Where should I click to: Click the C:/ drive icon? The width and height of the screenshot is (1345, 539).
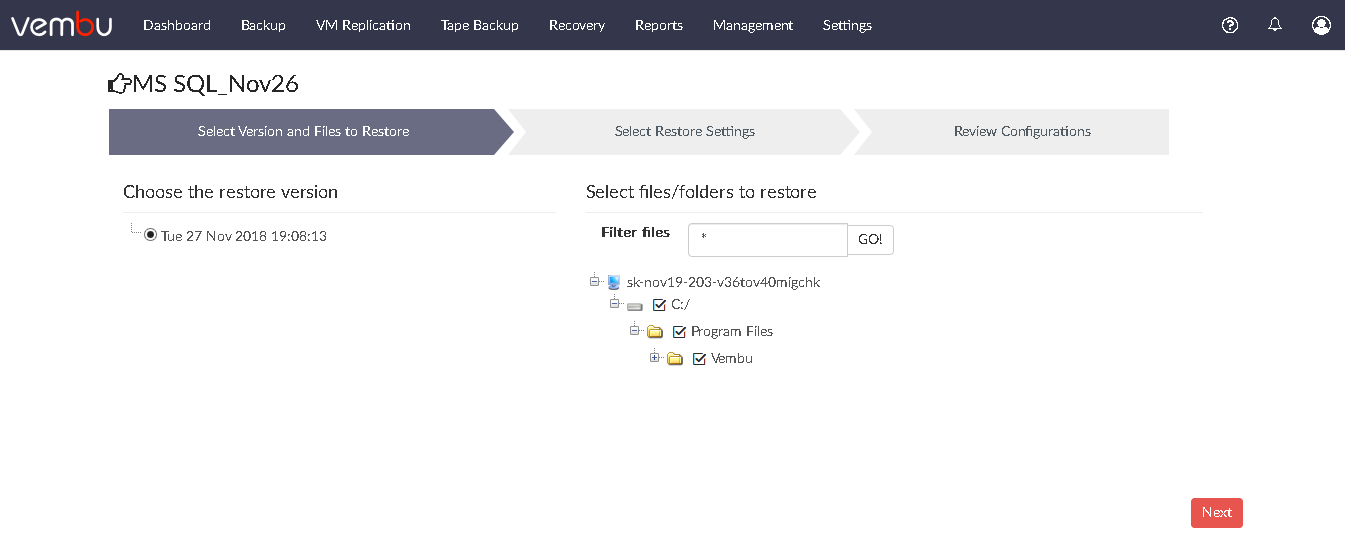634,306
